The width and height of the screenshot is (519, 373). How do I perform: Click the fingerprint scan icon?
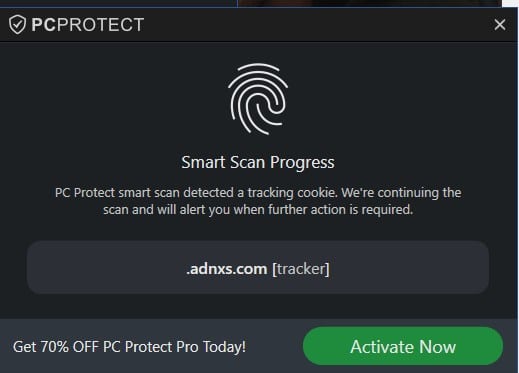point(258,99)
